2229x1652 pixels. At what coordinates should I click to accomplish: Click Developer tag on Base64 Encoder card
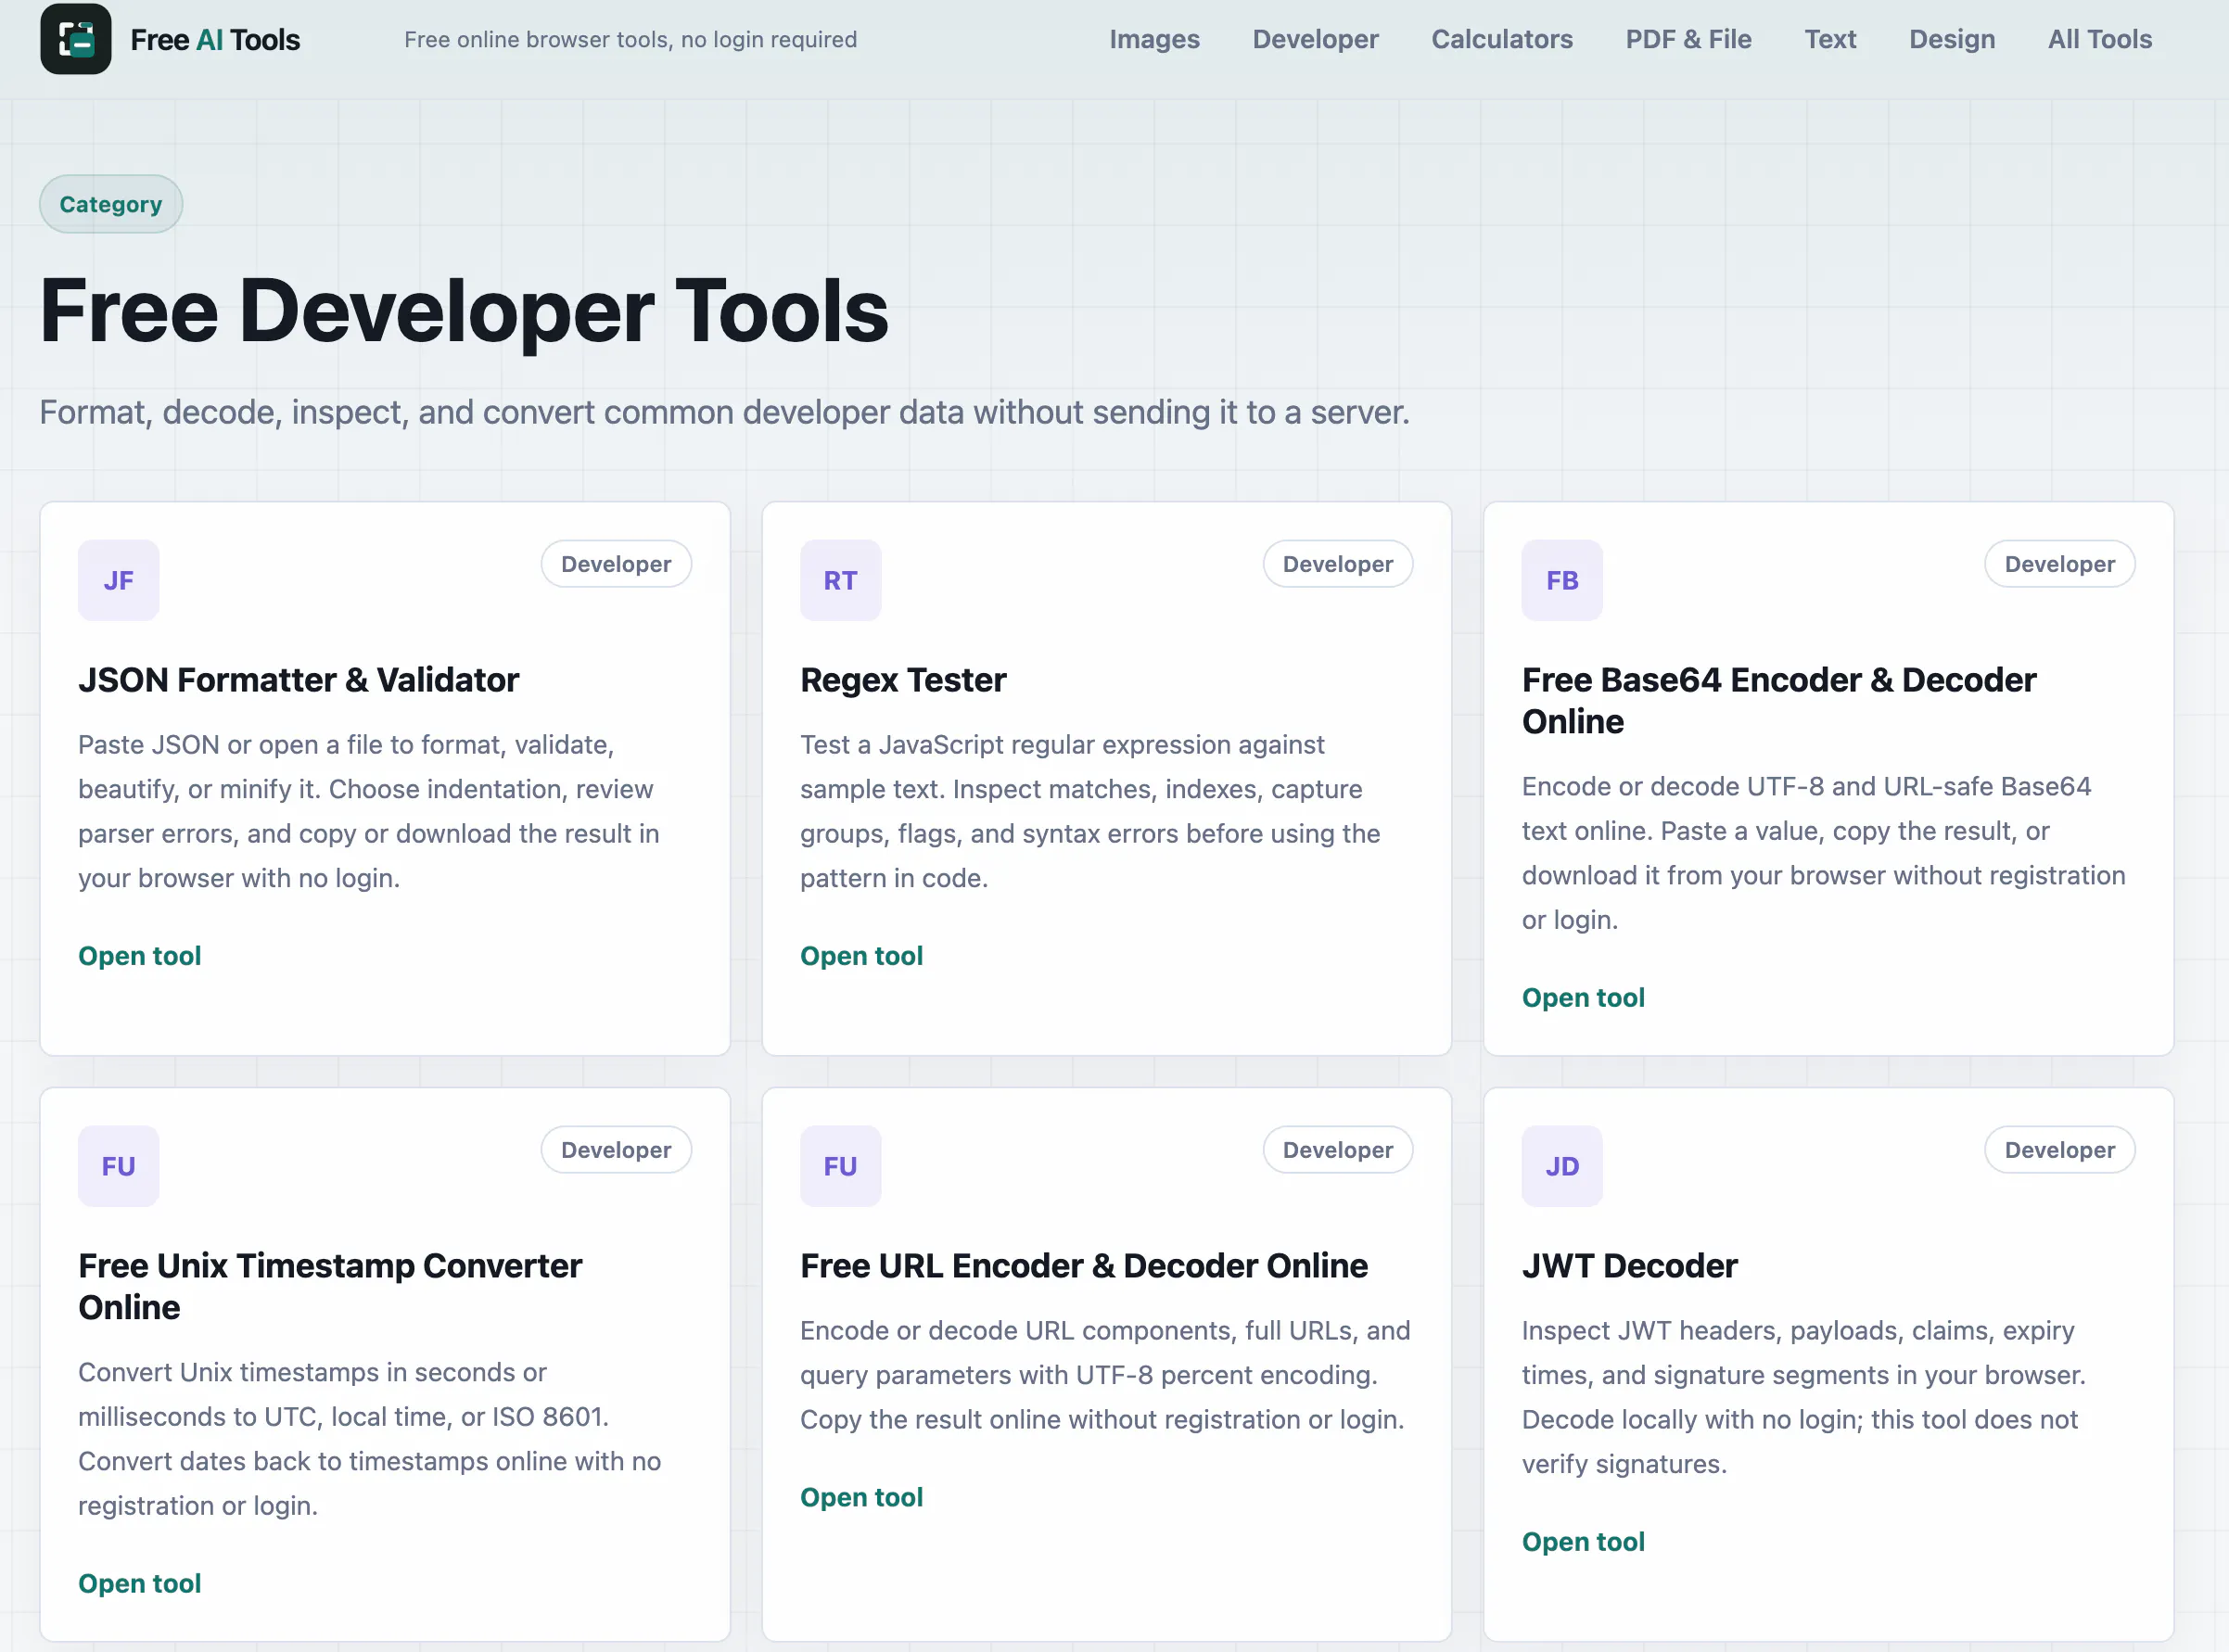(2060, 564)
